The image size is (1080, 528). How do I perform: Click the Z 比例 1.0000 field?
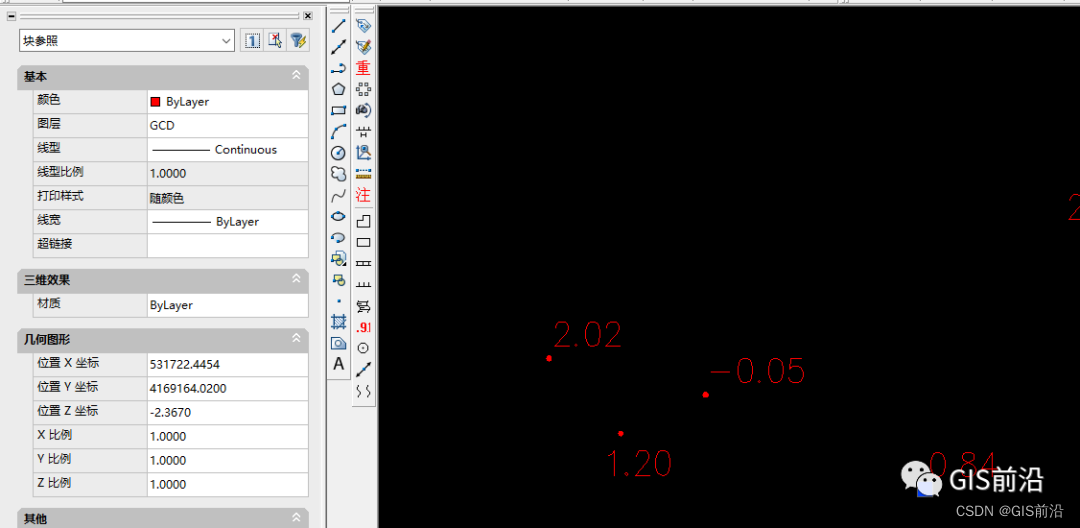pyautogui.click(x=227, y=485)
